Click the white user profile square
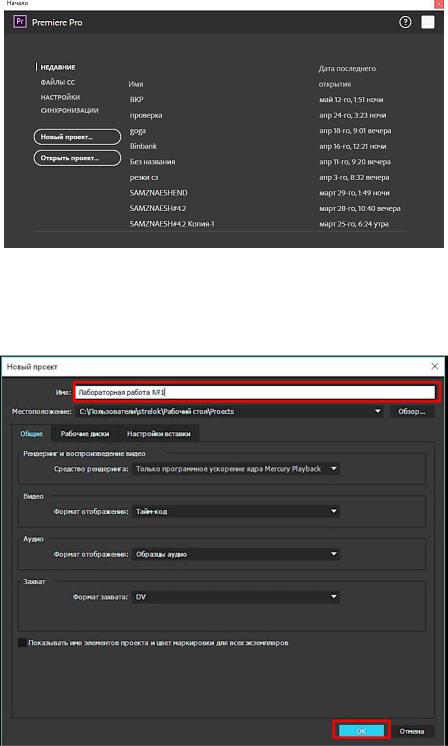 [428, 22]
